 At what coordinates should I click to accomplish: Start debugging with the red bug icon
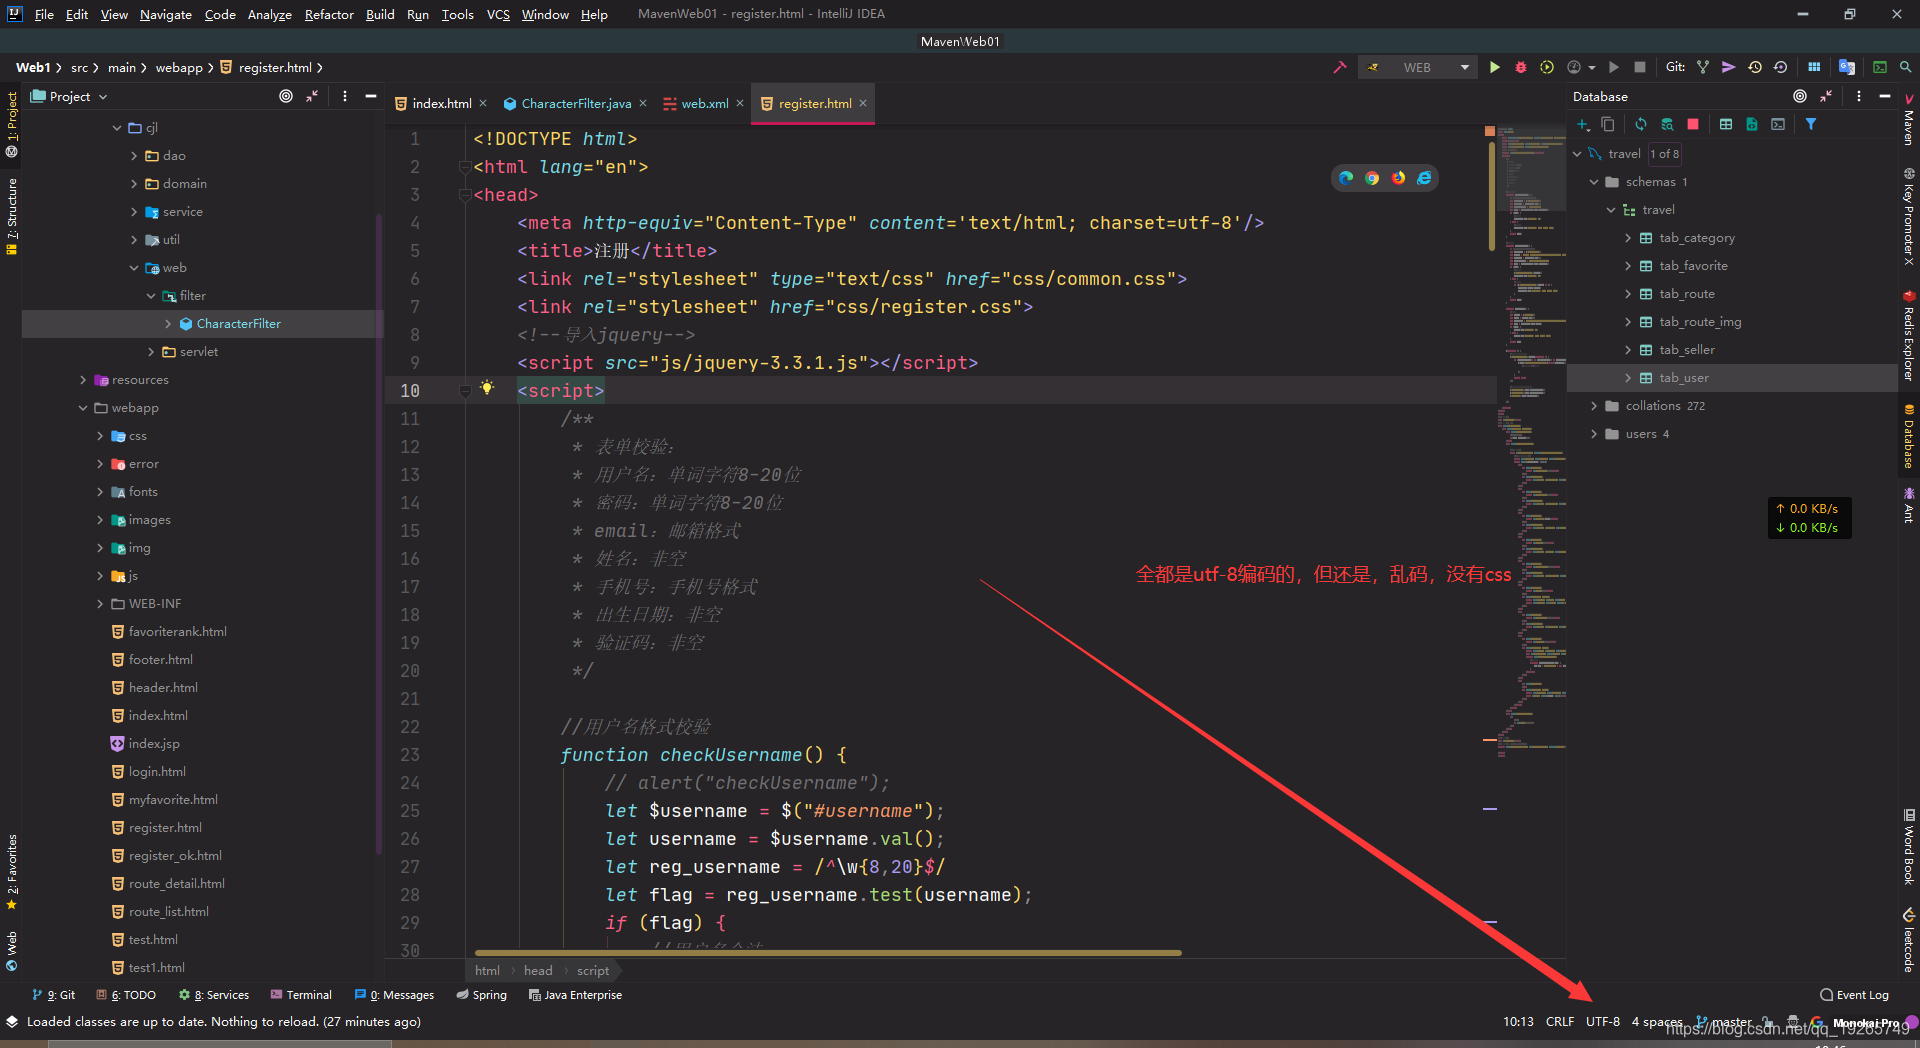click(1520, 67)
